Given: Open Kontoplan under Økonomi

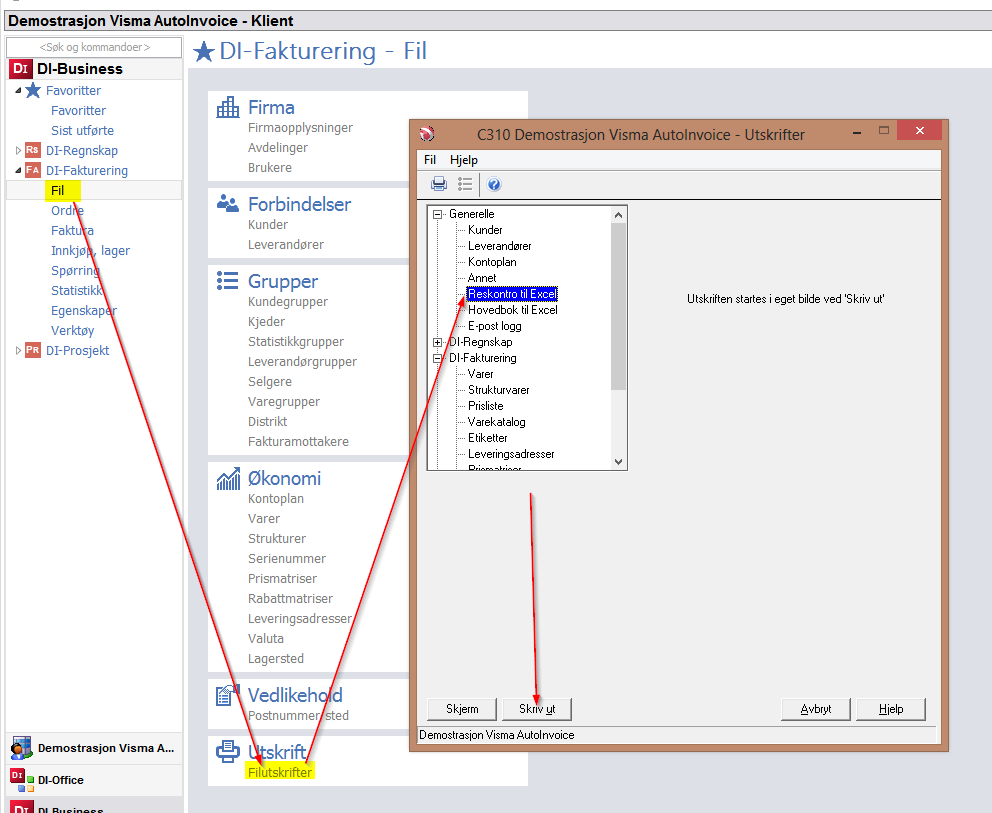Looking at the screenshot, I should (x=276, y=499).
